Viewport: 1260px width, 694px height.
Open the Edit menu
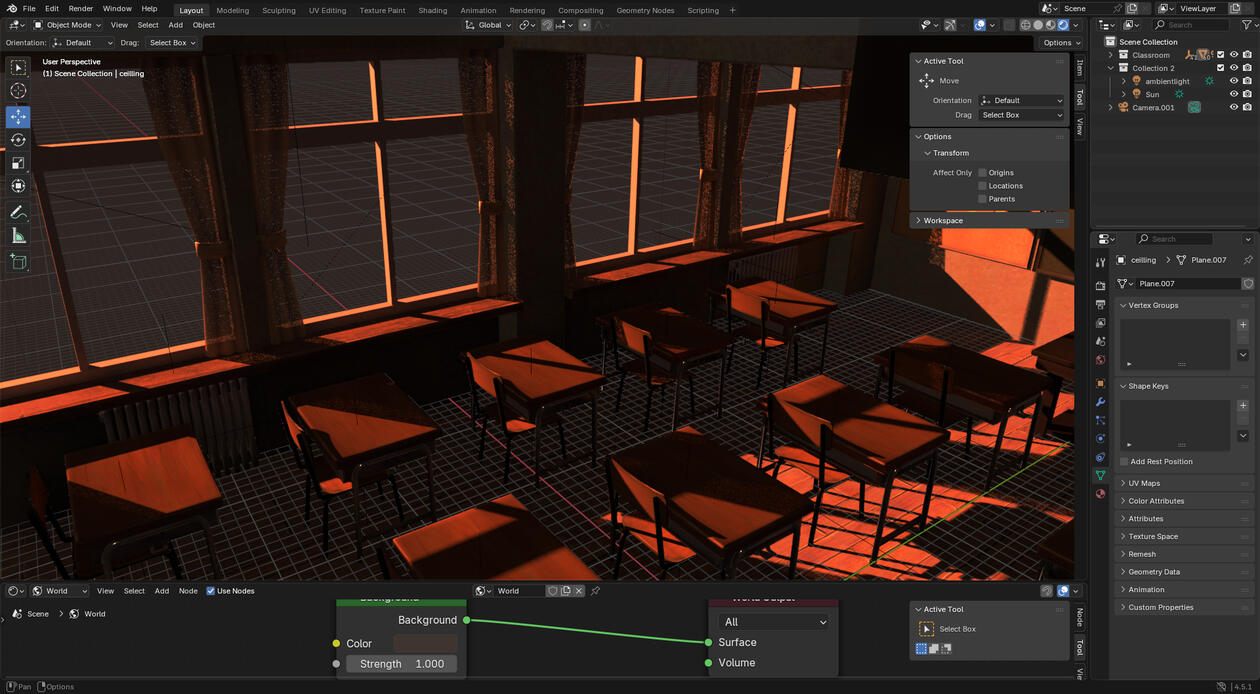(x=52, y=9)
